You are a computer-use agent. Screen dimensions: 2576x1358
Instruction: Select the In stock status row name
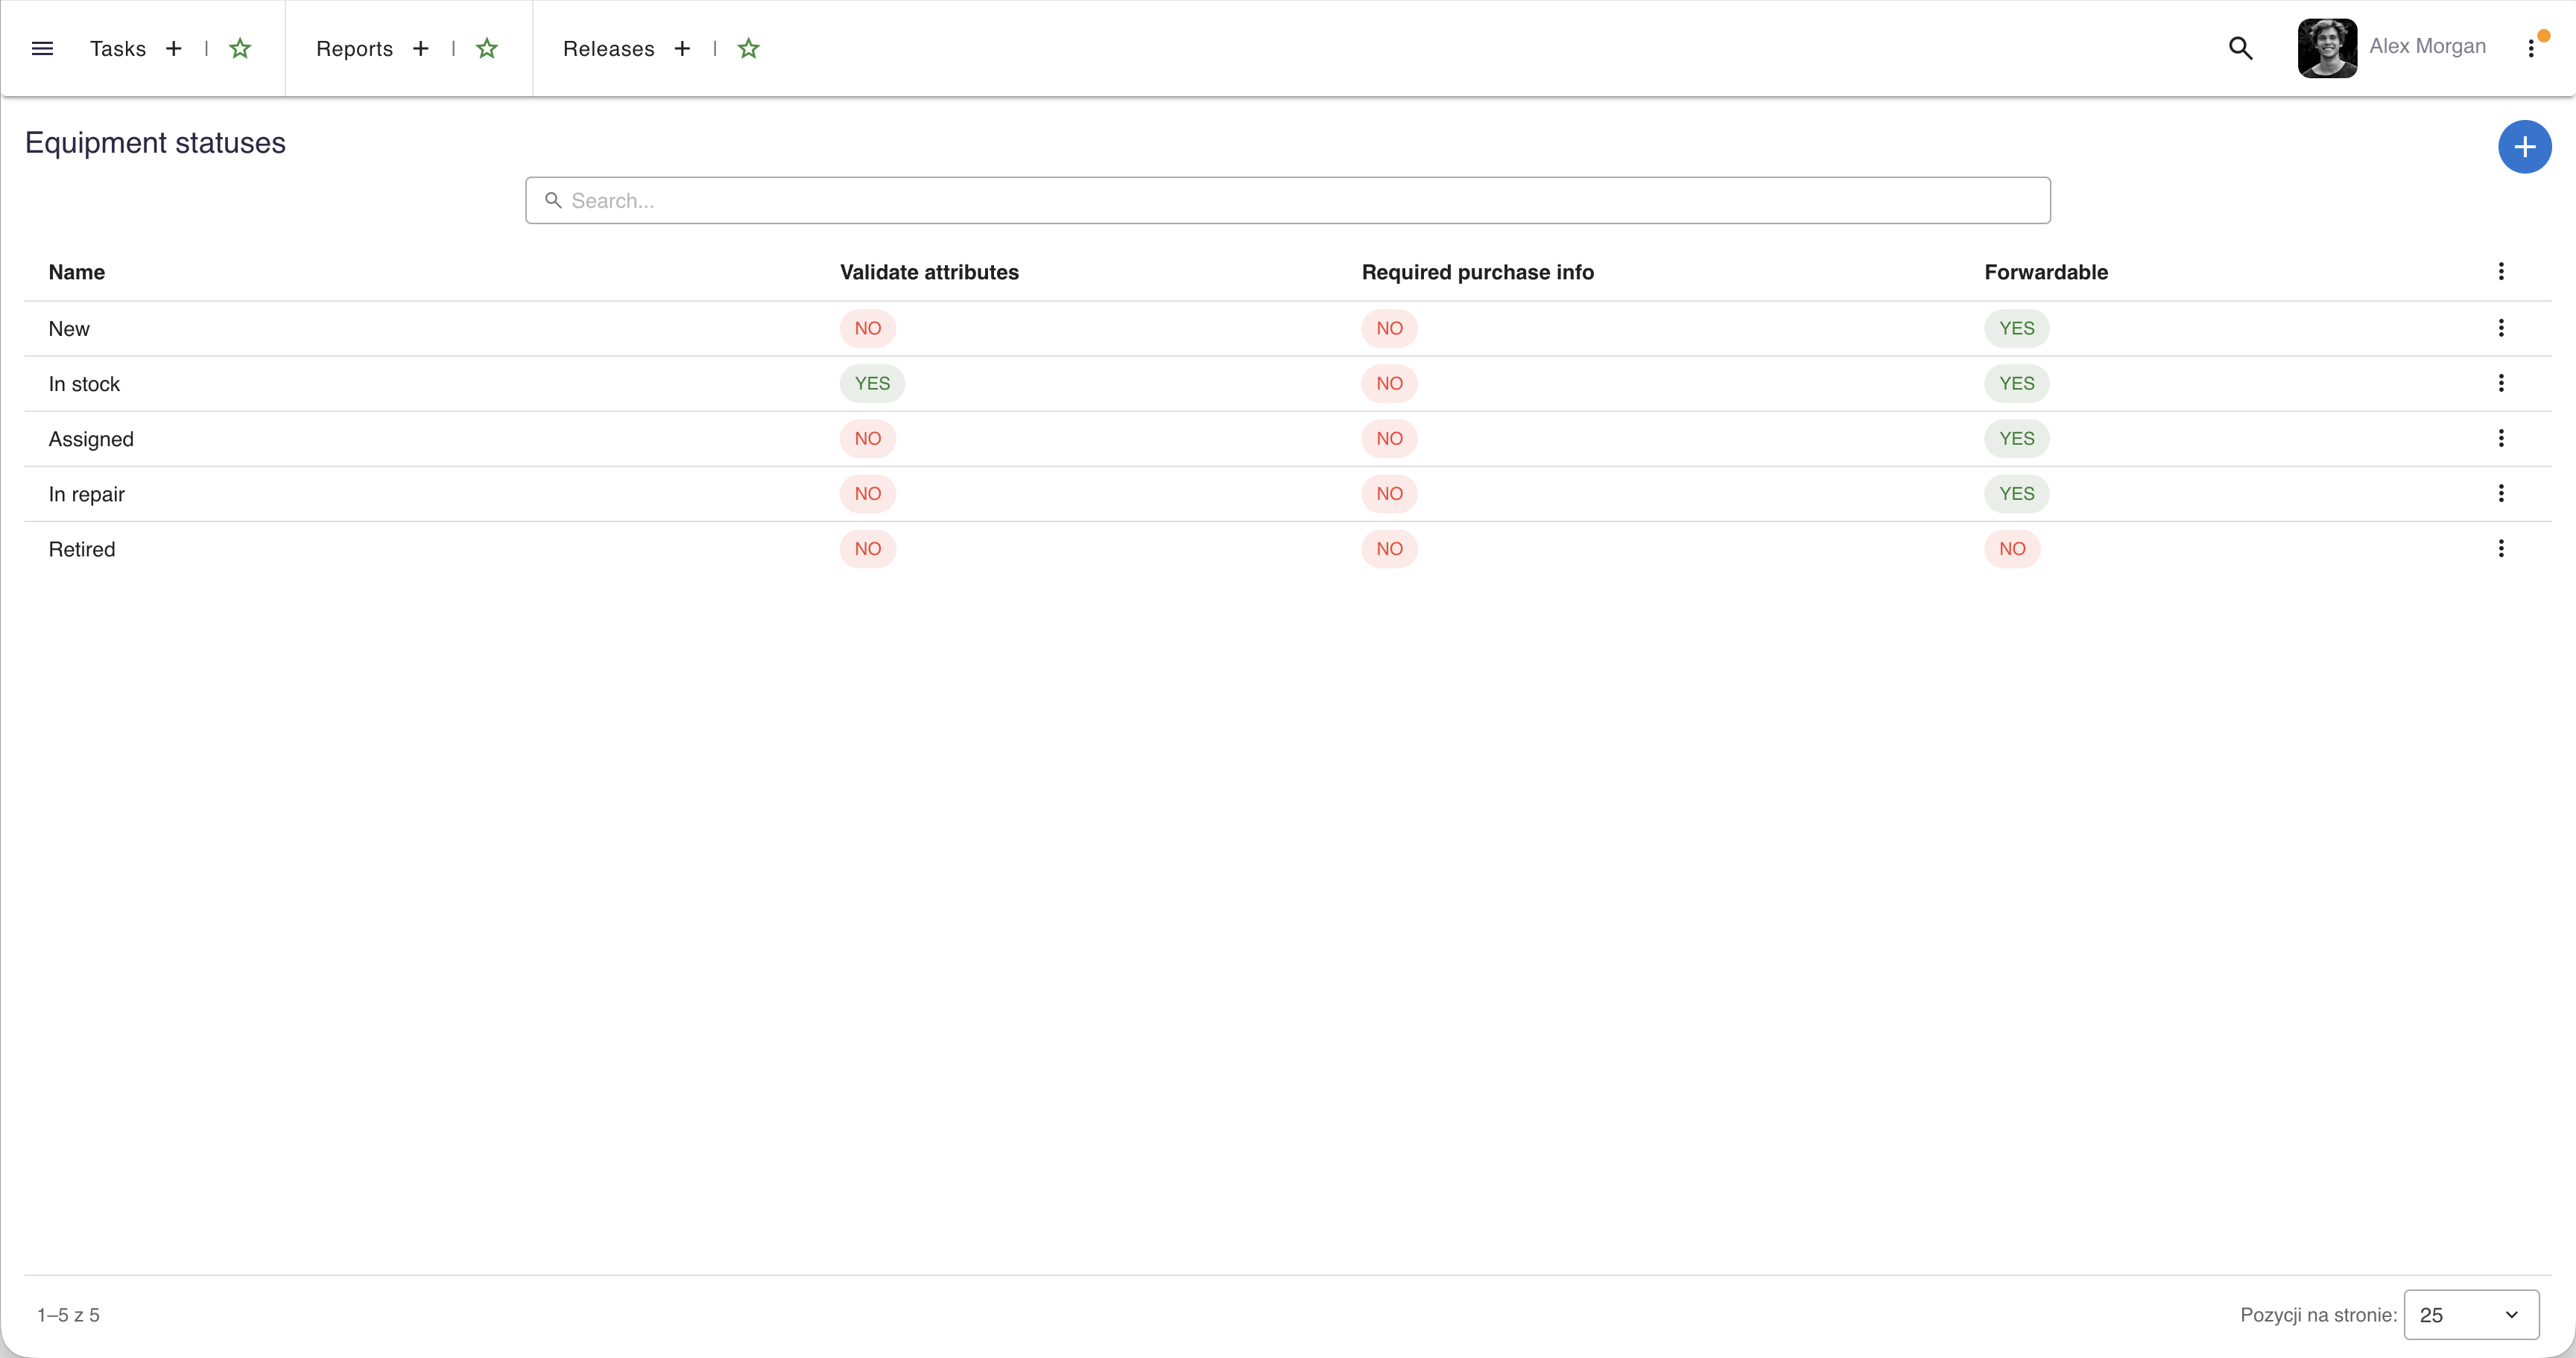[84, 384]
